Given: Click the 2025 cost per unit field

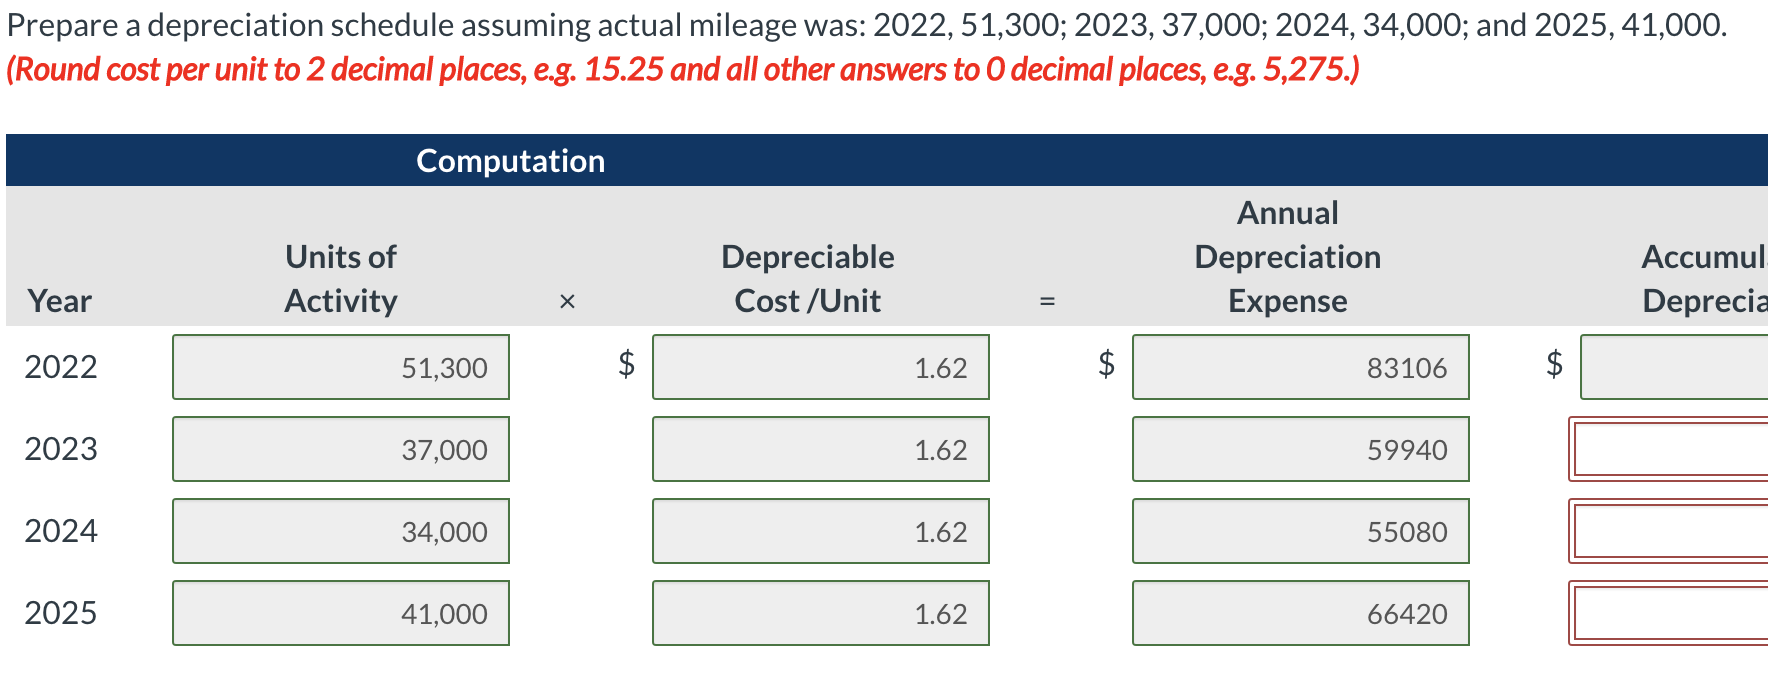Looking at the screenshot, I should (x=820, y=613).
